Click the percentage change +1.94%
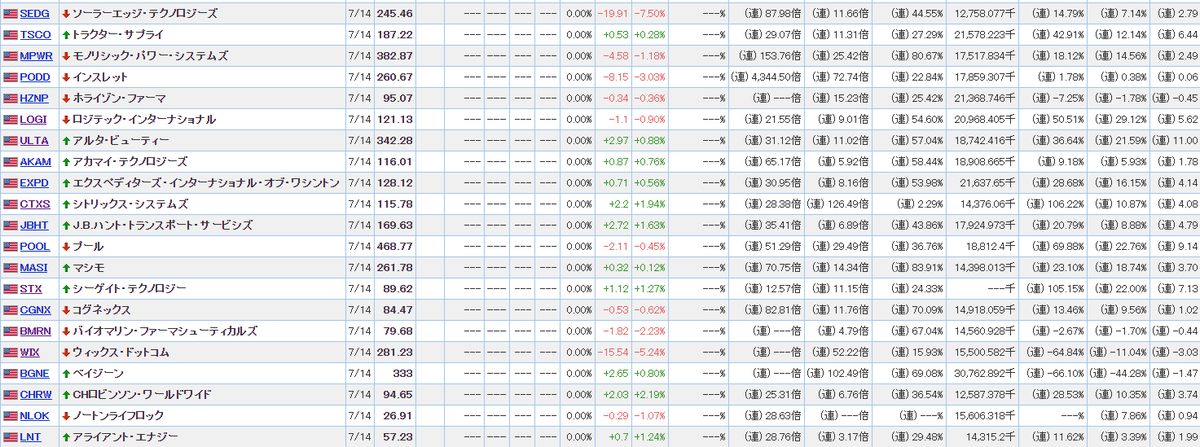Image resolution: width=1200 pixels, height=447 pixels. 650,204
